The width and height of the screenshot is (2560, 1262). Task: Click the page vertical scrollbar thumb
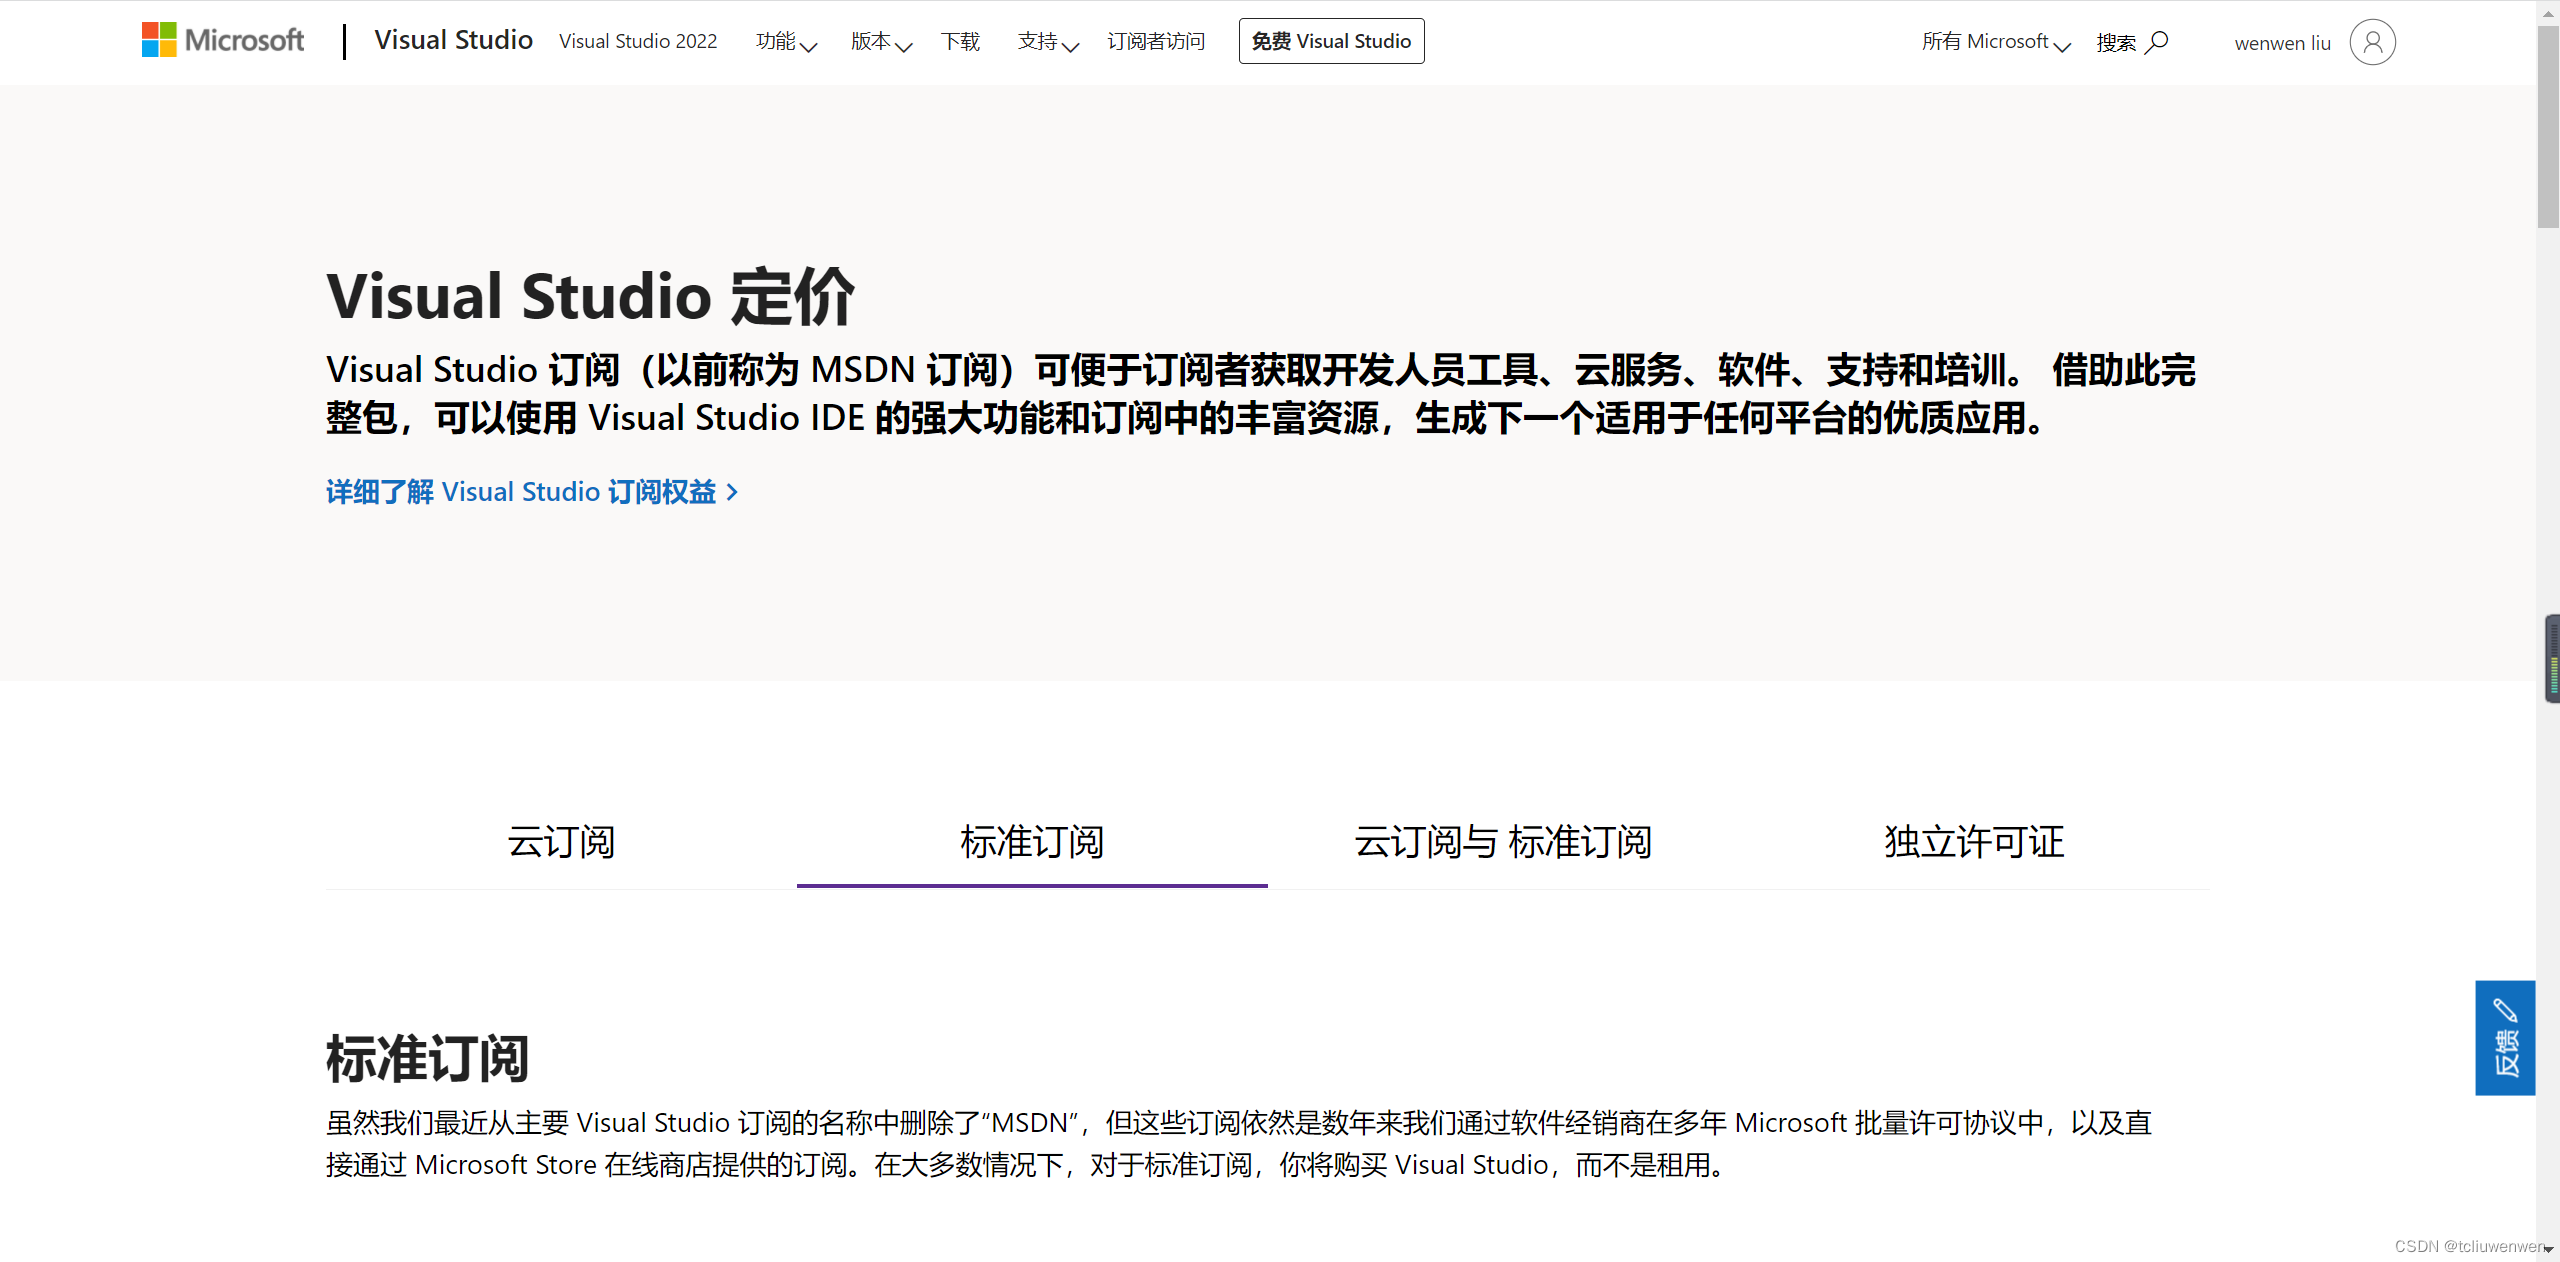tap(2547, 127)
